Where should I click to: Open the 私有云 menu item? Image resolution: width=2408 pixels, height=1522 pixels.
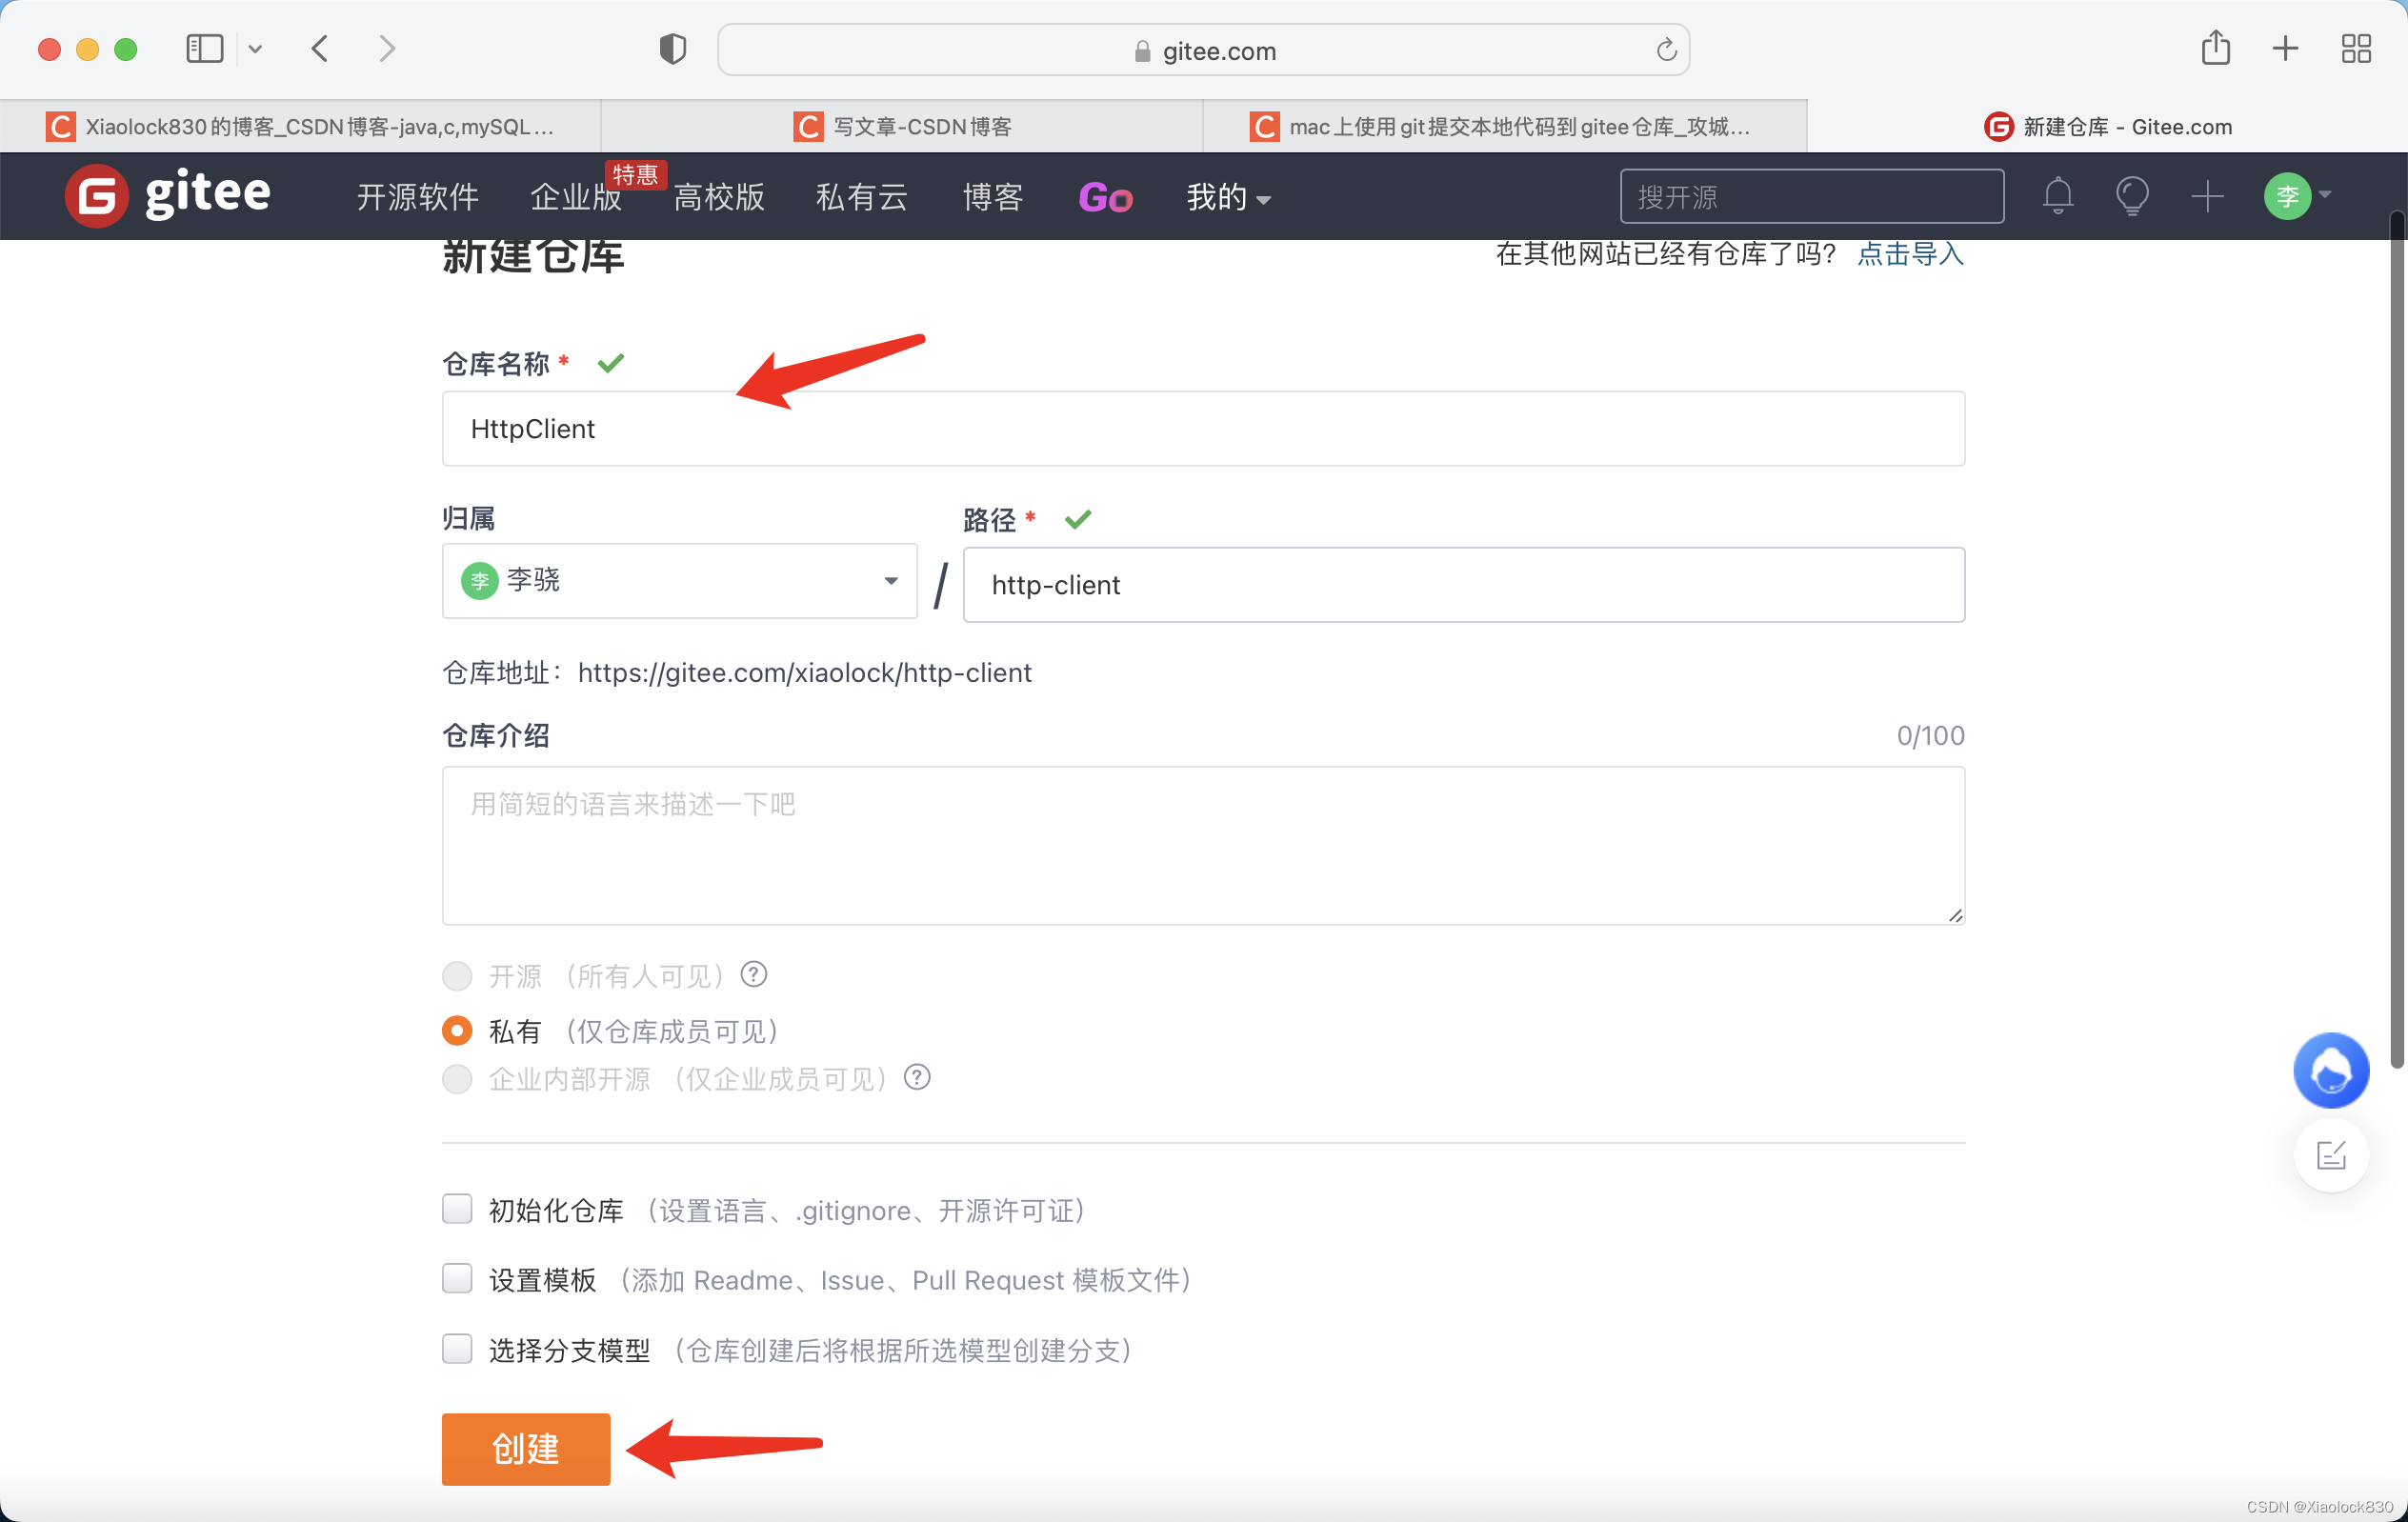point(862,197)
